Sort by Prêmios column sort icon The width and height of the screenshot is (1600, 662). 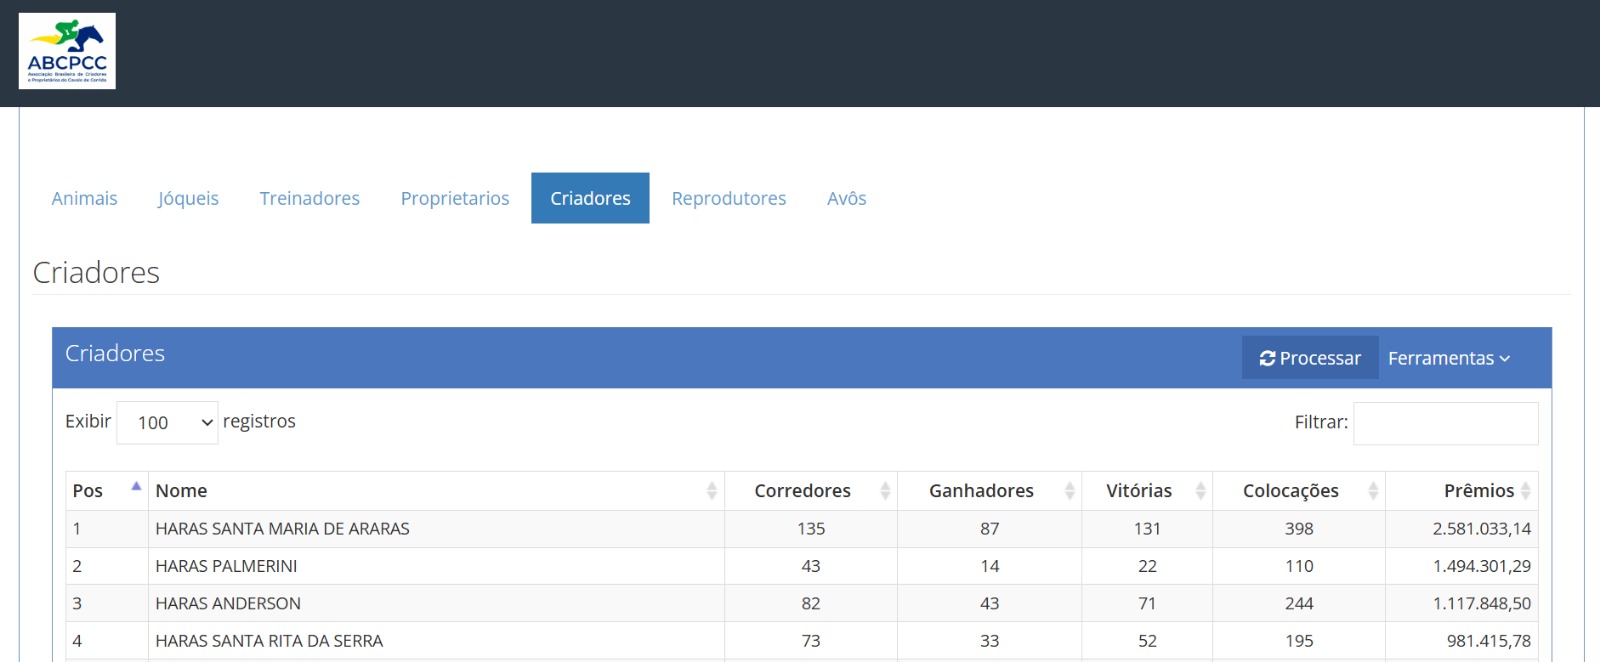pyautogui.click(x=1525, y=491)
